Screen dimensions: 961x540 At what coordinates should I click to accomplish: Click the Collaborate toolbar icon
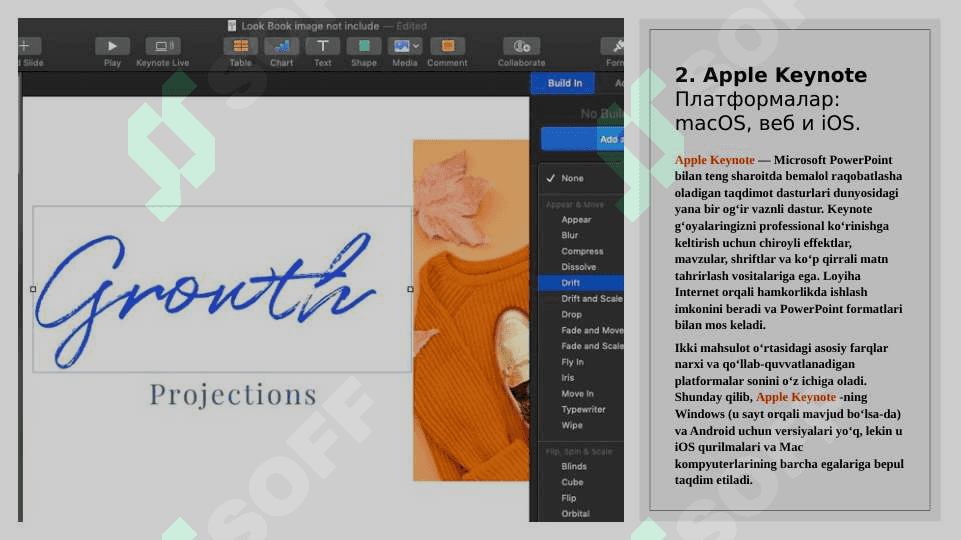[522, 46]
